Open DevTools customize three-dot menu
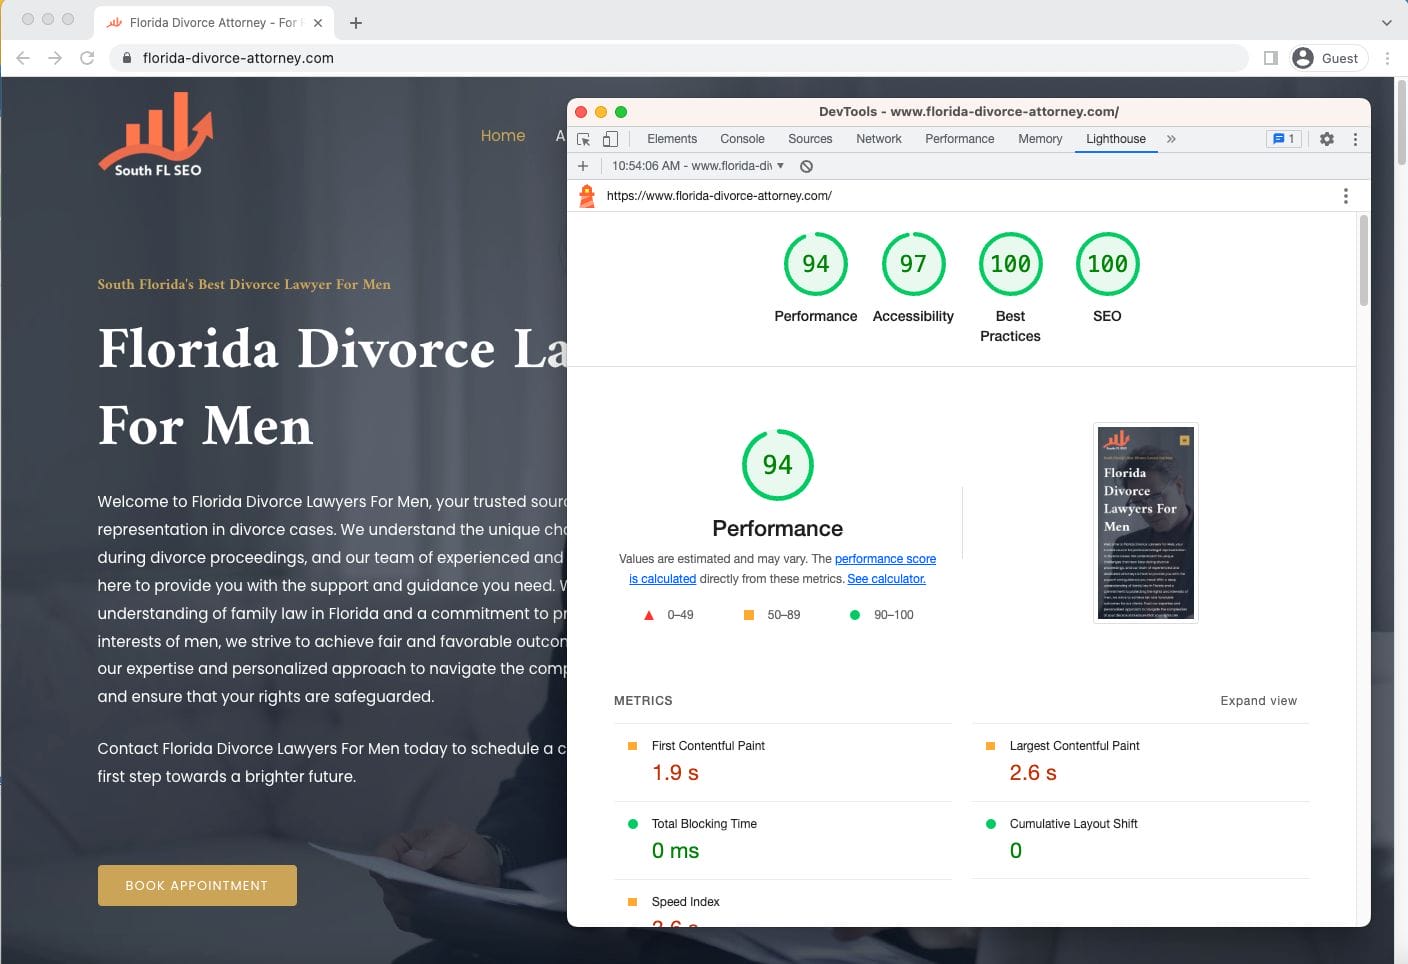 click(x=1355, y=139)
